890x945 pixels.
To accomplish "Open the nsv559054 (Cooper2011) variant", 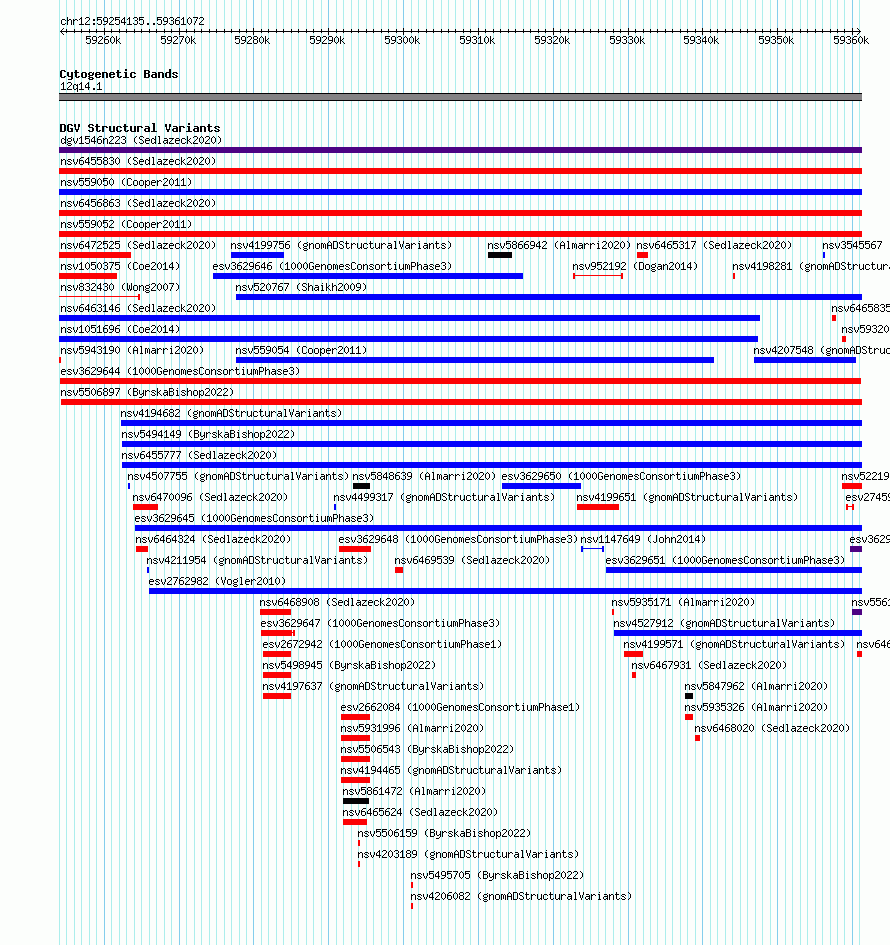I will click(301, 351).
